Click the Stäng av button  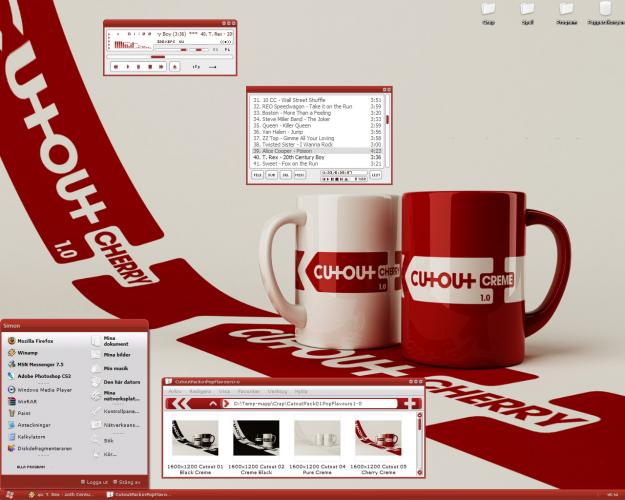click(129, 481)
